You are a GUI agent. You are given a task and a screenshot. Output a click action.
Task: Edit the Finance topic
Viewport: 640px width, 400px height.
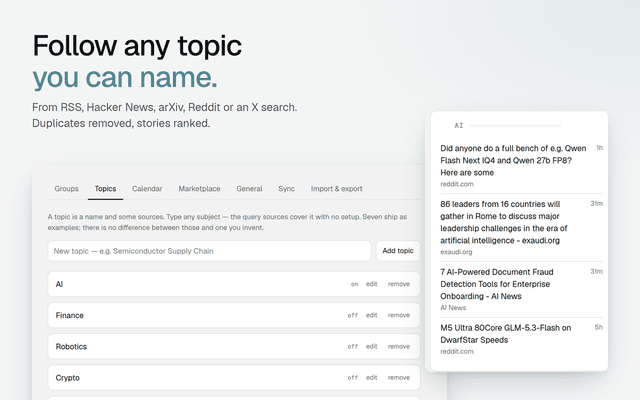[371, 315]
